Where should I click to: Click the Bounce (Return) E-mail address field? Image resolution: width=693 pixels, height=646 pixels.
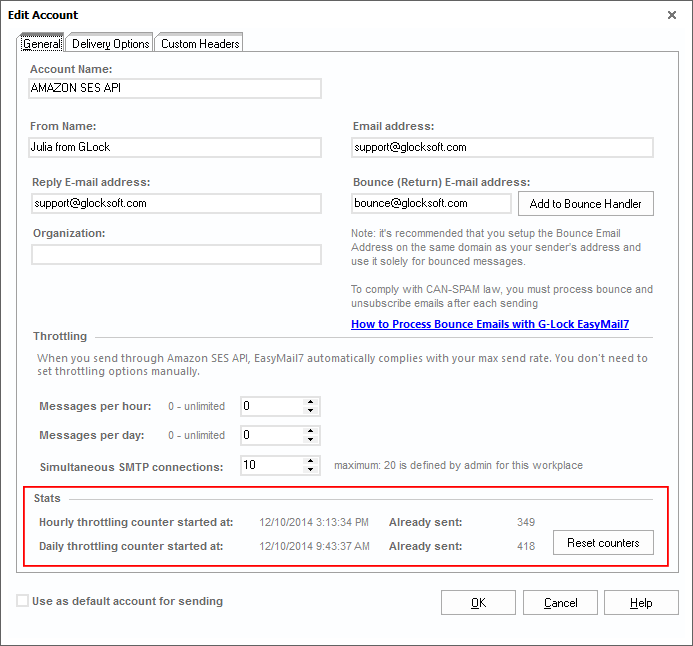431,203
